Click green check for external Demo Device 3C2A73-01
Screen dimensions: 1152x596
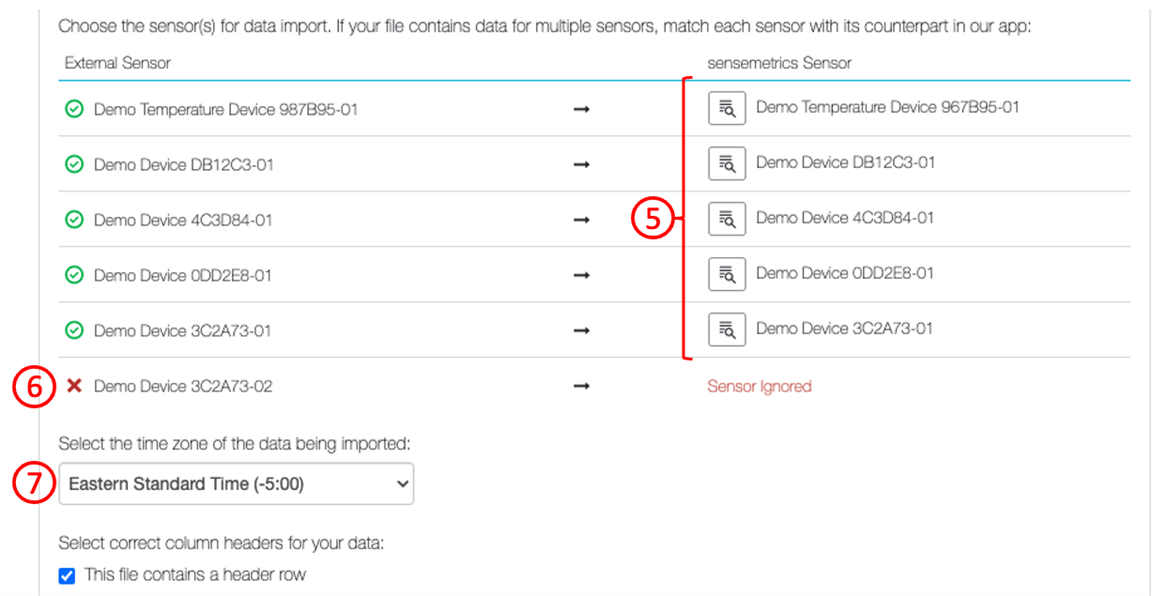74,330
